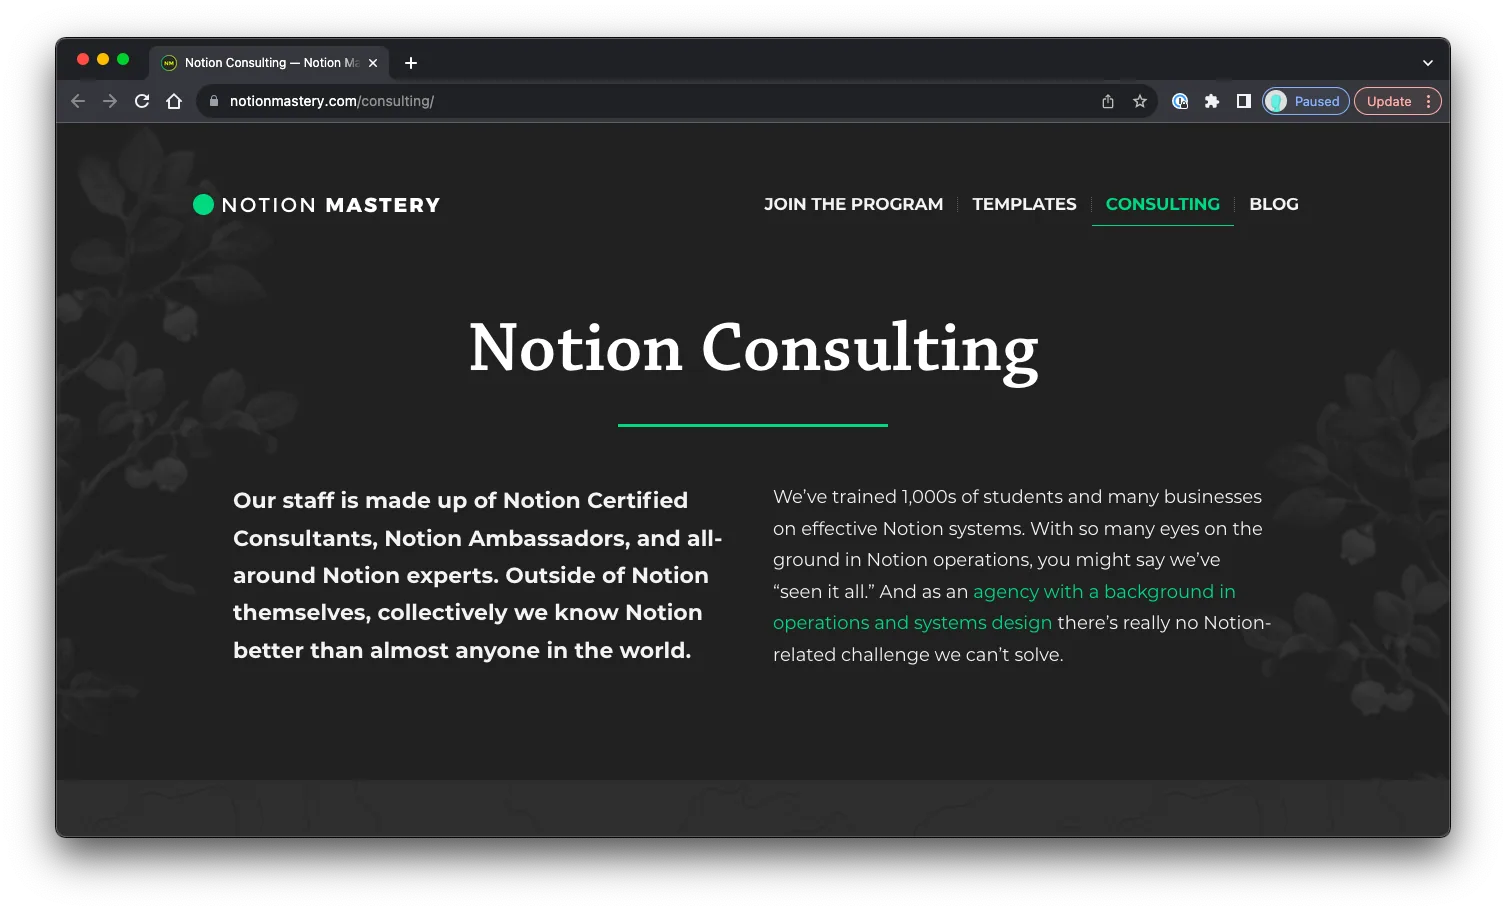The image size is (1506, 911).
Task: Open the Extensions puzzle-piece icon
Action: [1212, 101]
